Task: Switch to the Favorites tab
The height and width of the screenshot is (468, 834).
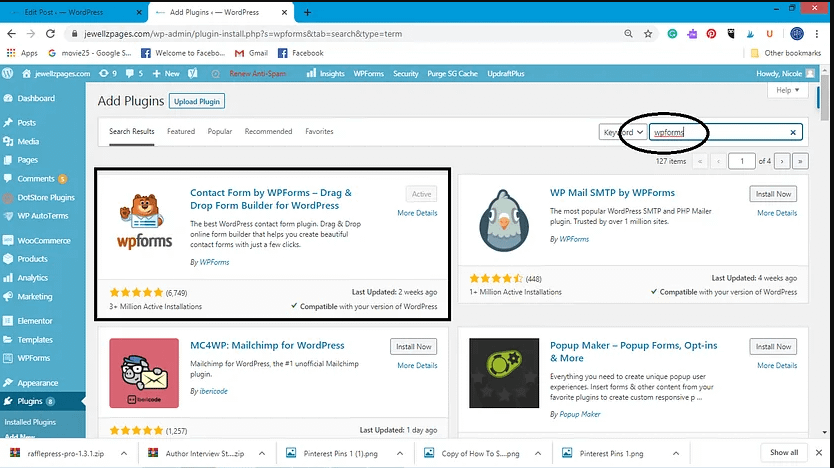Action: click(319, 131)
